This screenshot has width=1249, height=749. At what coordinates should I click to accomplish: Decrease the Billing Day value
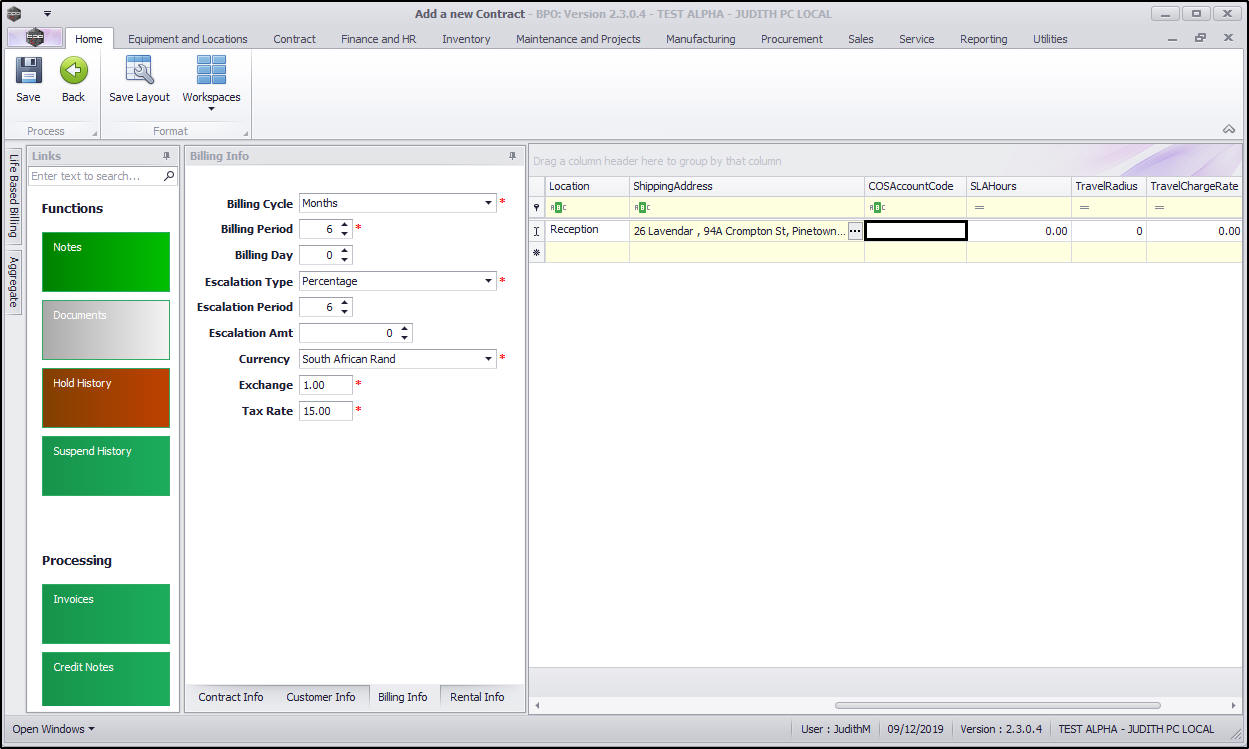click(345, 260)
